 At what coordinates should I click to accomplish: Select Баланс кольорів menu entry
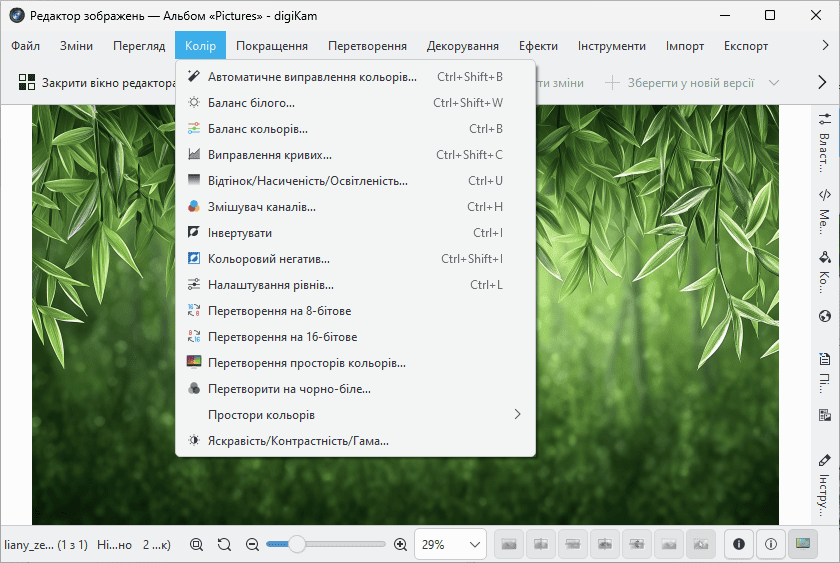coord(355,129)
